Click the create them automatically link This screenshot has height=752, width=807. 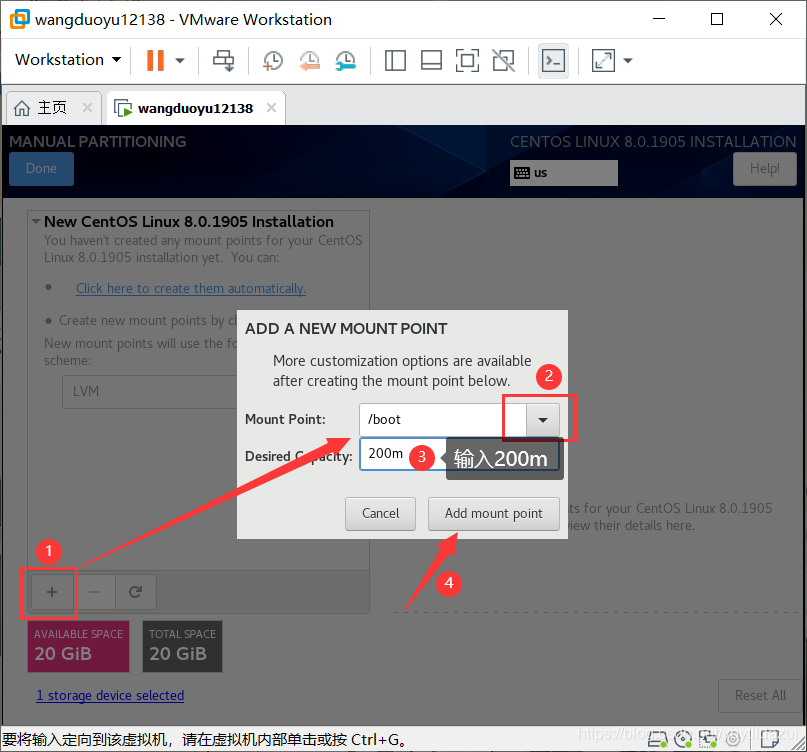191,288
